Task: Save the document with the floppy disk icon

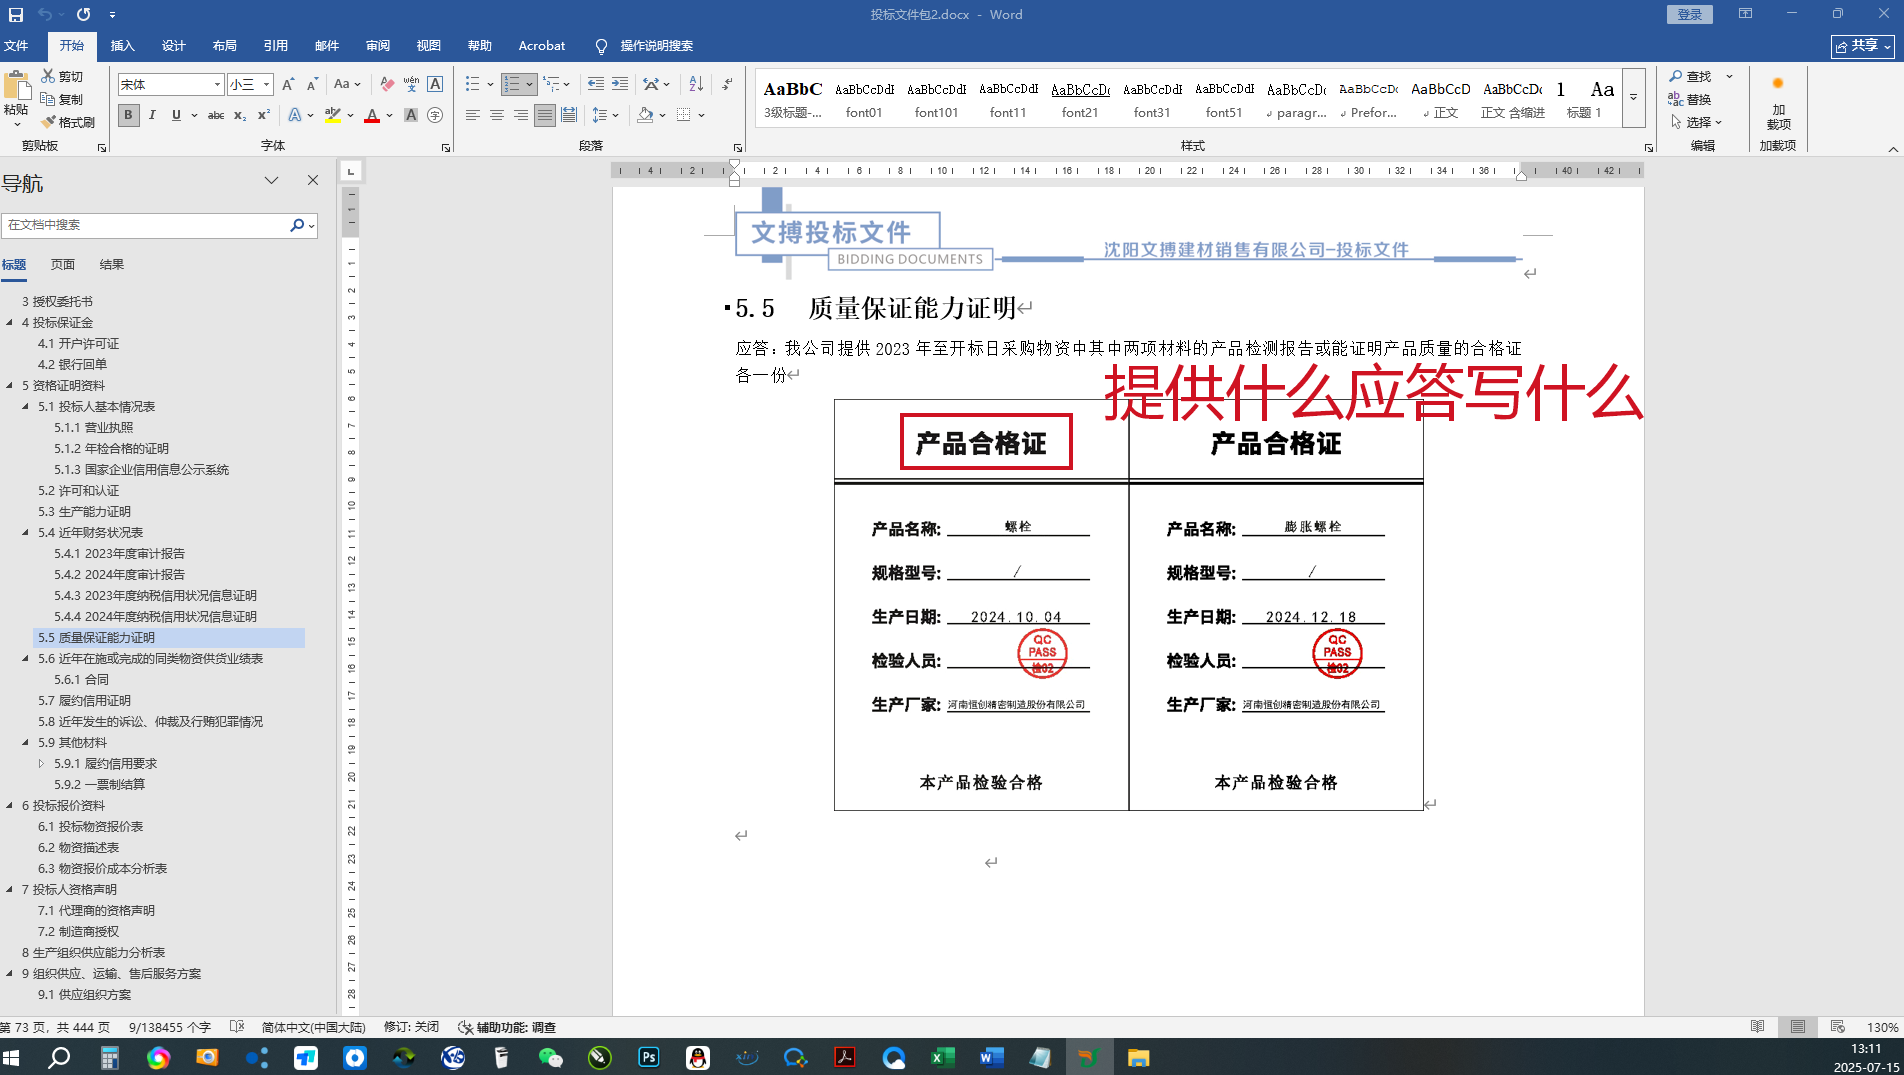Action: (x=16, y=15)
